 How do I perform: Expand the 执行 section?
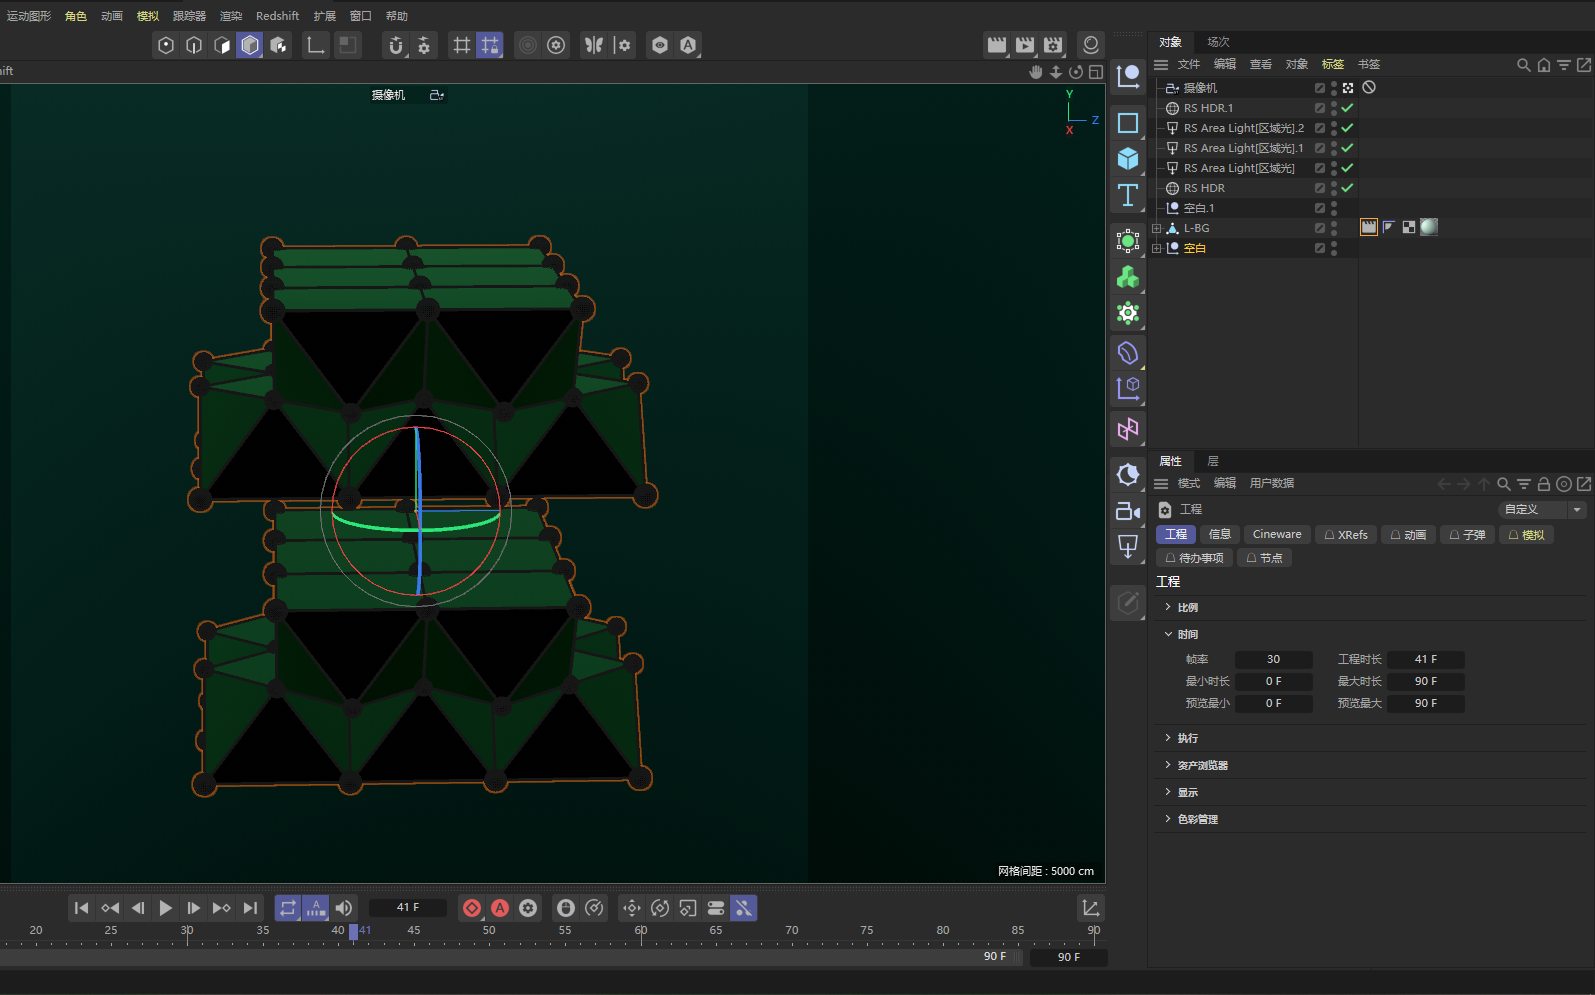pyautogui.click(x=1167, y=738)
